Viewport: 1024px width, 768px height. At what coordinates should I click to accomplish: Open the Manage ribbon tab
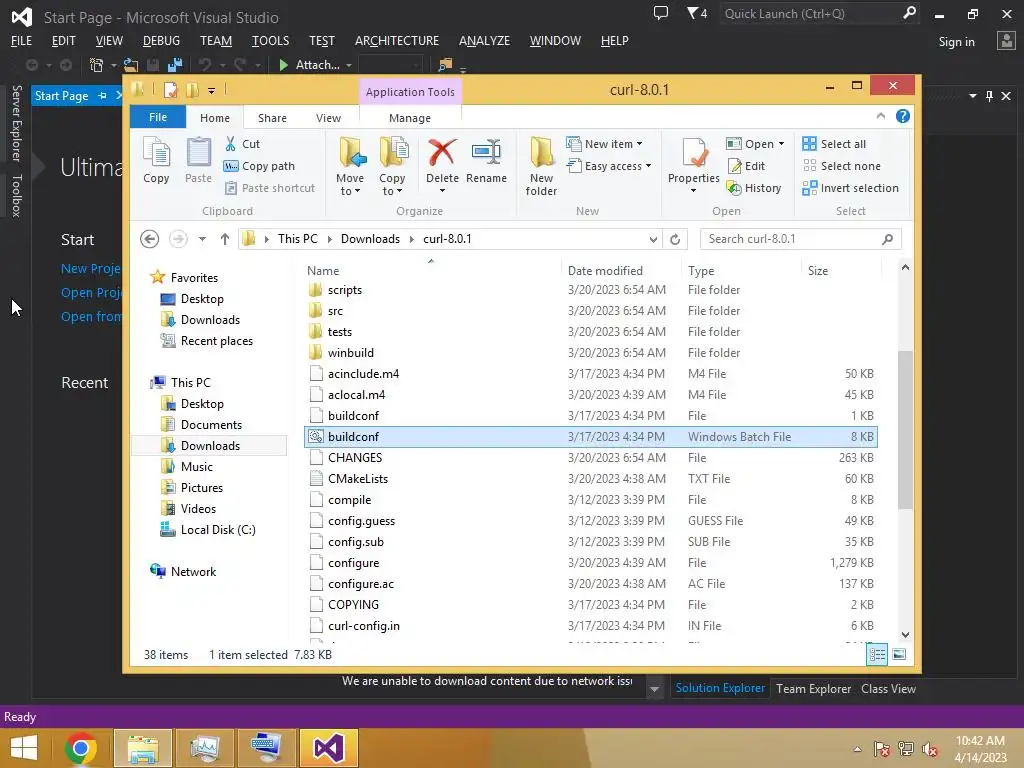pos(410,118)
